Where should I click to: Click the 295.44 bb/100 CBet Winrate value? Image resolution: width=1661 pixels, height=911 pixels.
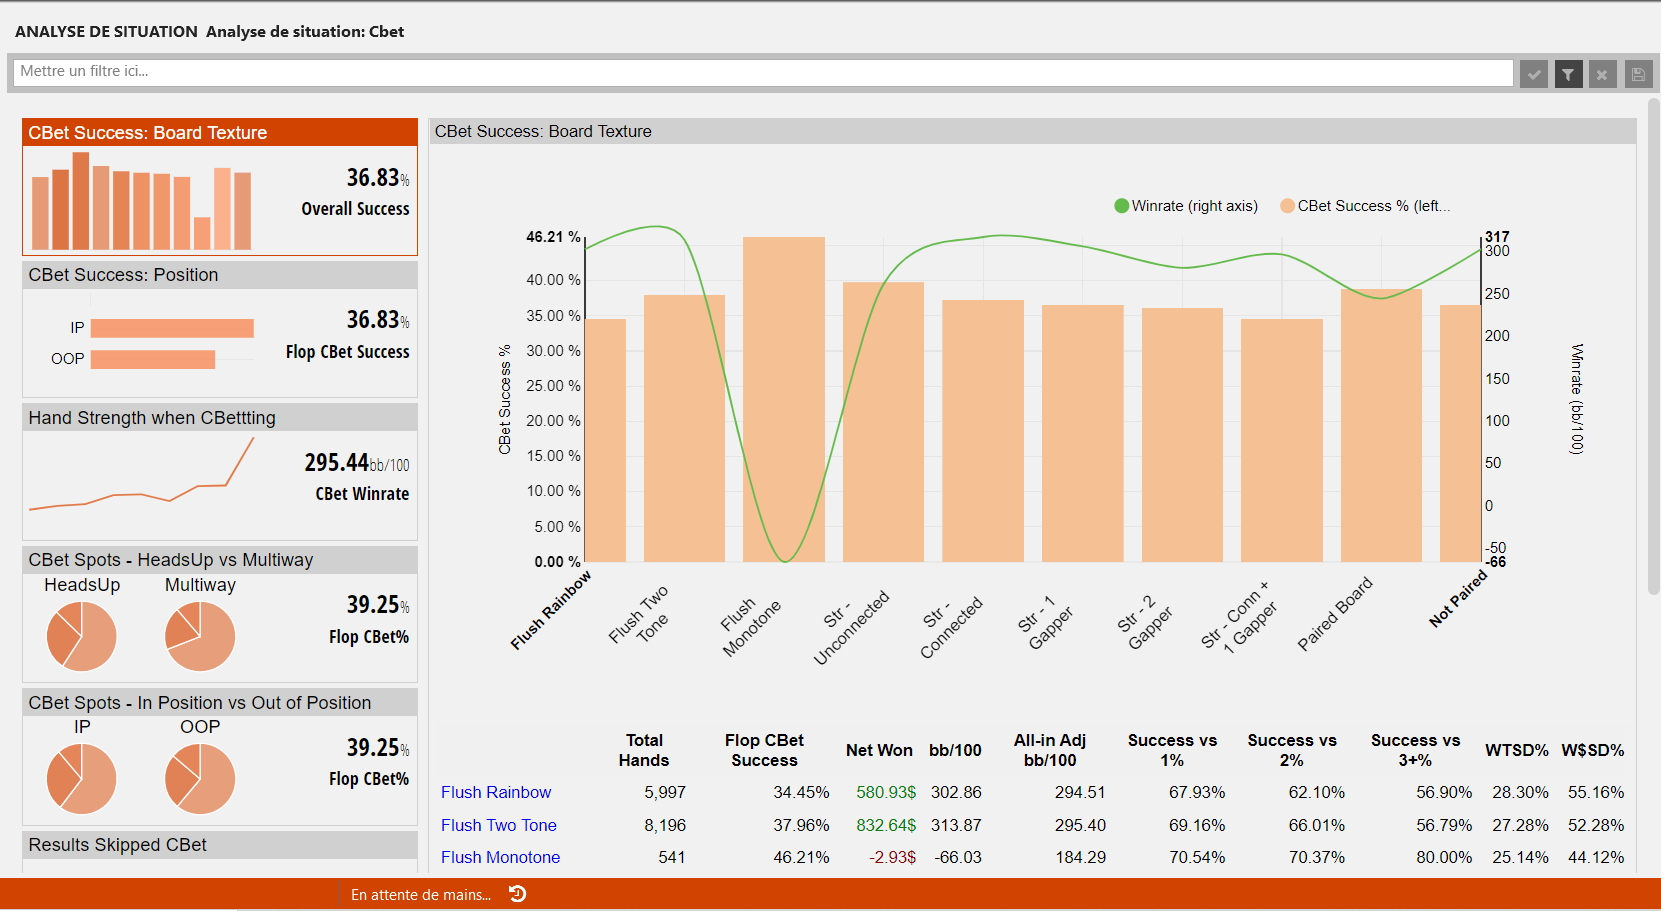(357, 463)
